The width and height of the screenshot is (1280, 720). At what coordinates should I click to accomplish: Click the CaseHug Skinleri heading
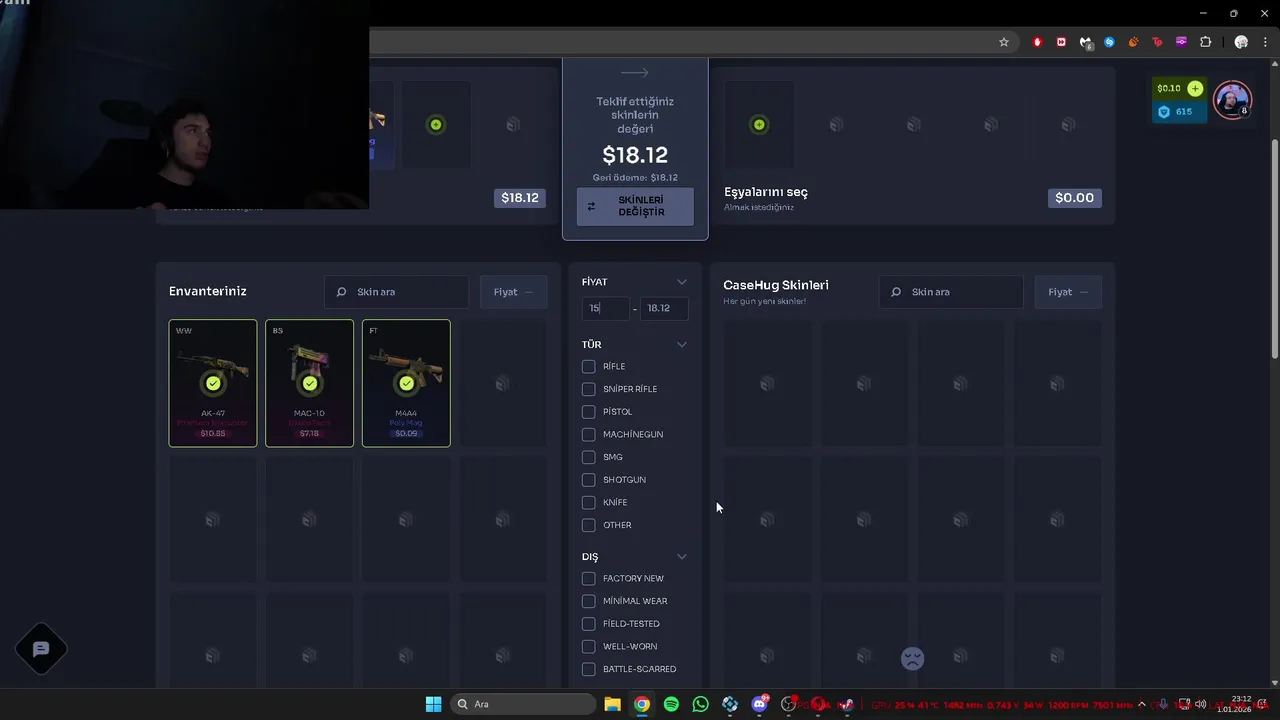(776, 285)
